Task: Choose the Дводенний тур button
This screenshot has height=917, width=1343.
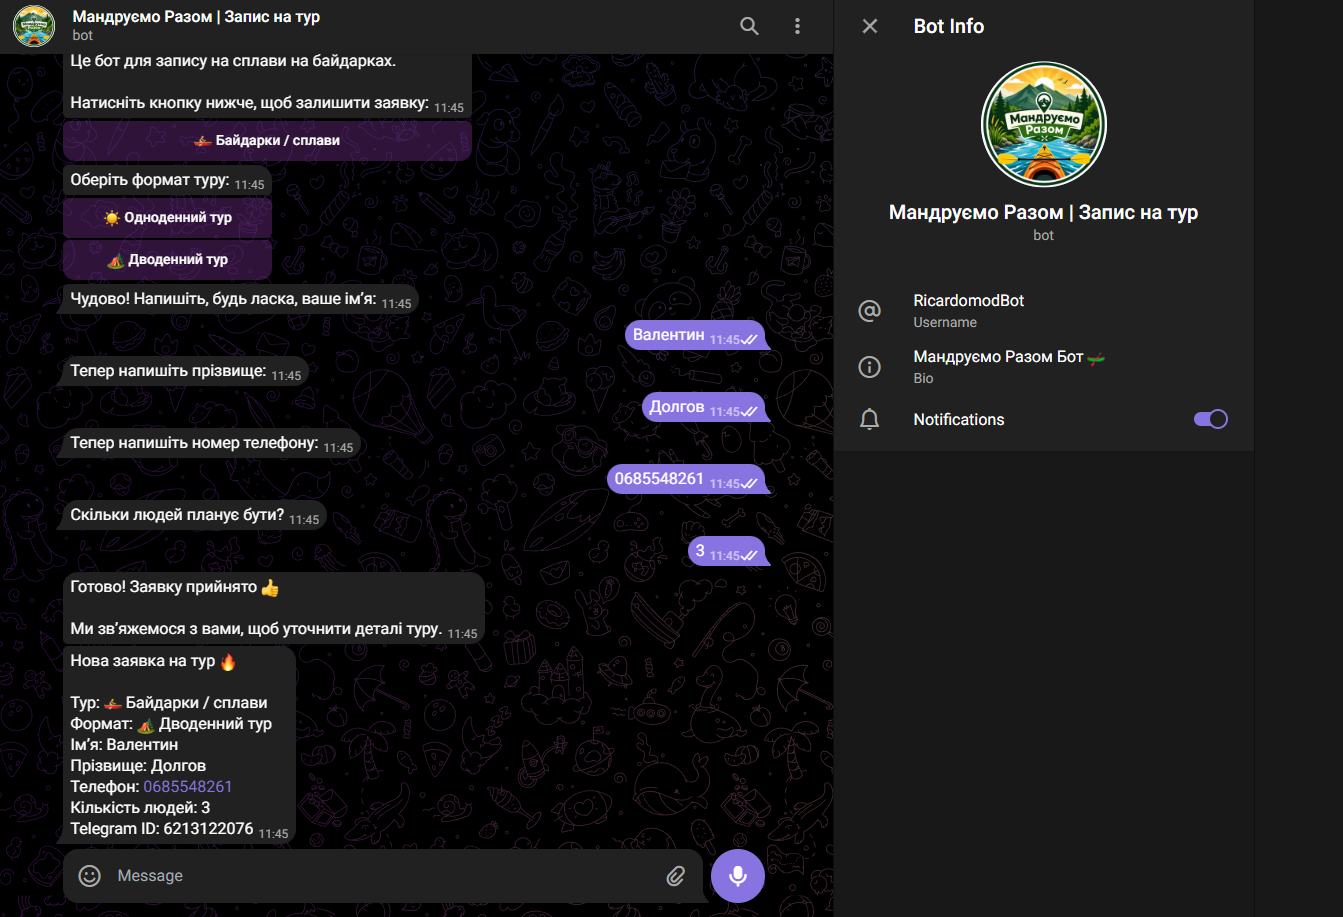Action: pyautogui.click(x=167, y=259)
